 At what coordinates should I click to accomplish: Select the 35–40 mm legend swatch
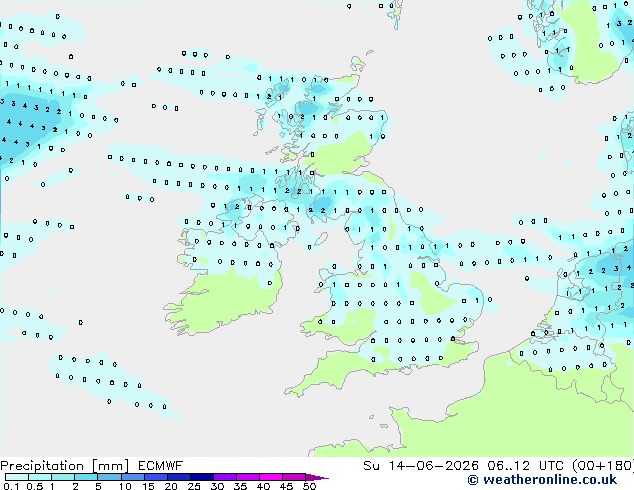248,477
